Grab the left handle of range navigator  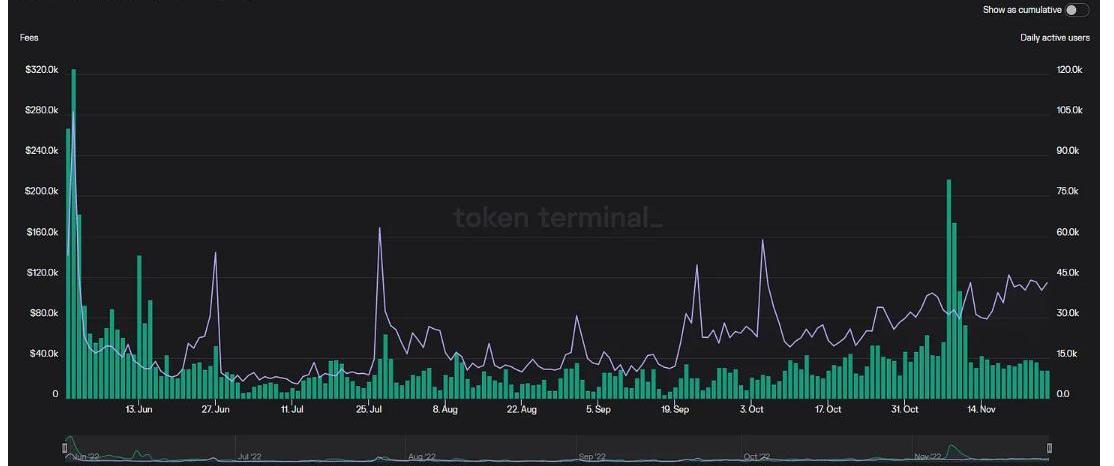point(67,447)
